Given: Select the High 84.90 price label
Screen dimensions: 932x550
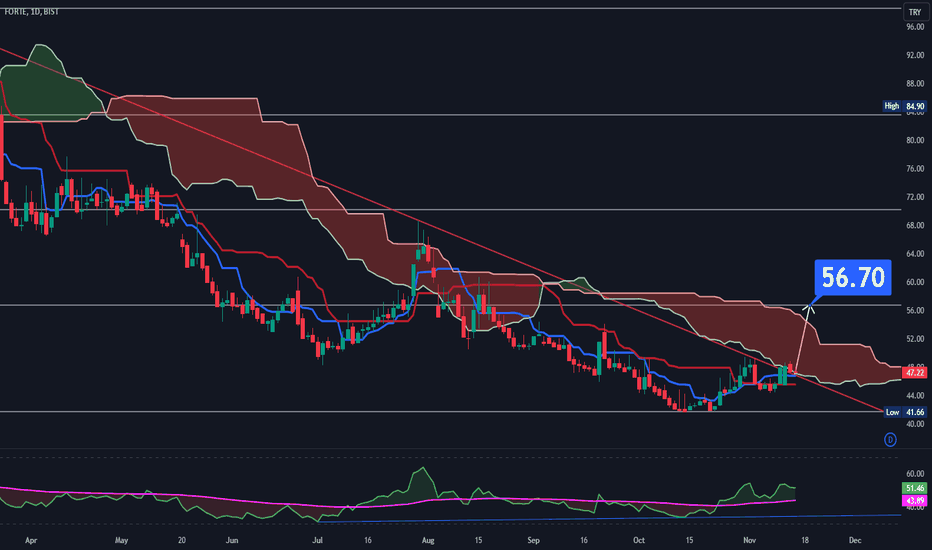Looking at the screenshot, I should (x=904, y=106).
